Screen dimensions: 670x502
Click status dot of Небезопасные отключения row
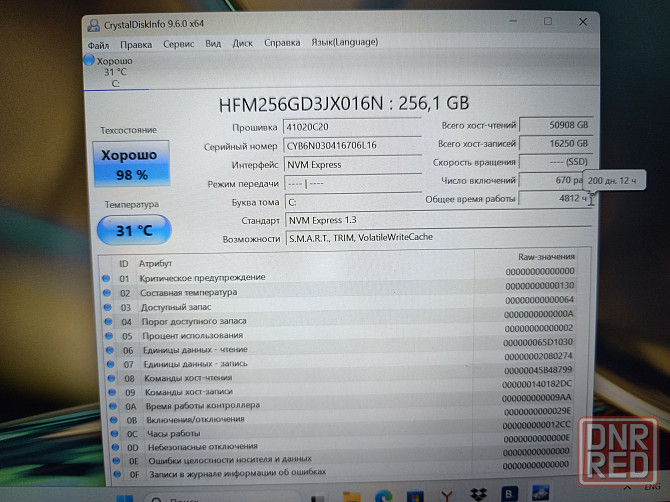(115, 447)
